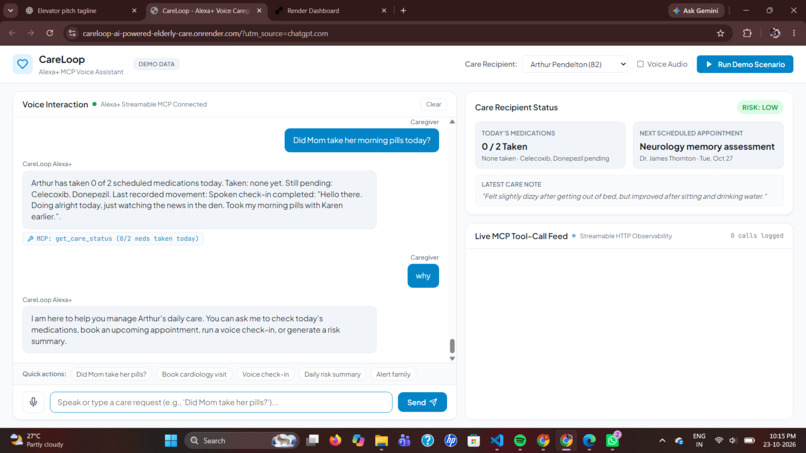The width and height of the screenshot is (806, 453).
Task: Focus the care request text input
Action: pos(221,402)
